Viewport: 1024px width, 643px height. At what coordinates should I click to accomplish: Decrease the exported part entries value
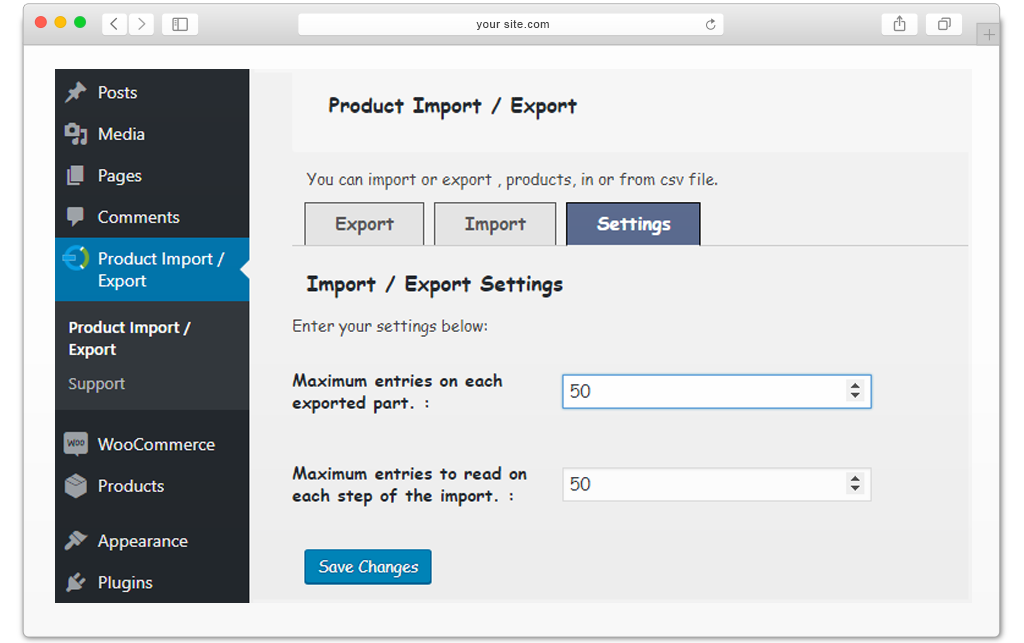click(x=855, y=396)
